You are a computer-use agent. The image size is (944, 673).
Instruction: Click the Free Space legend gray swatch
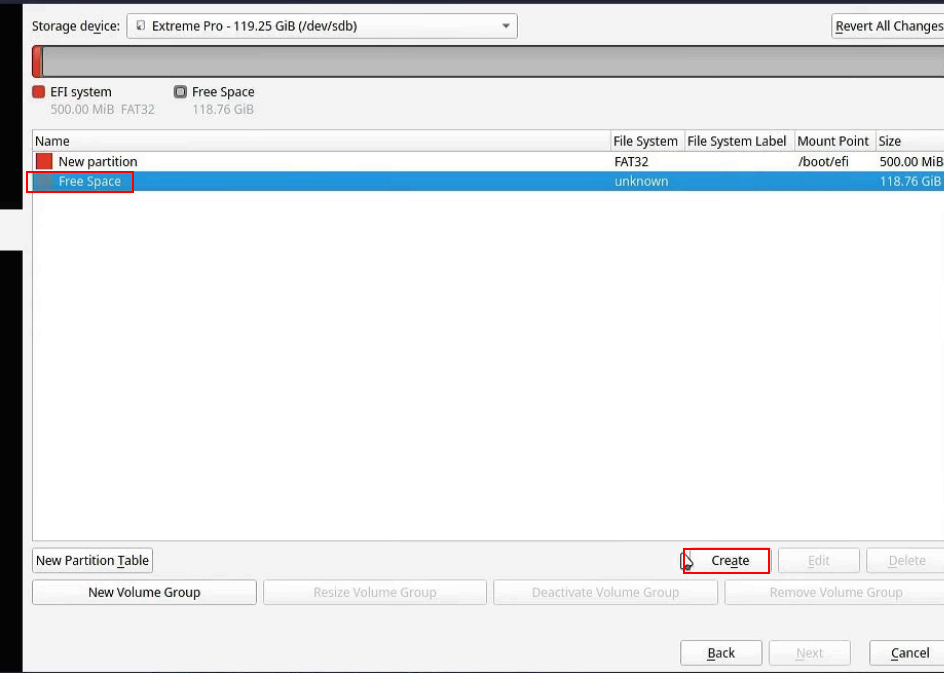(180, 91)
